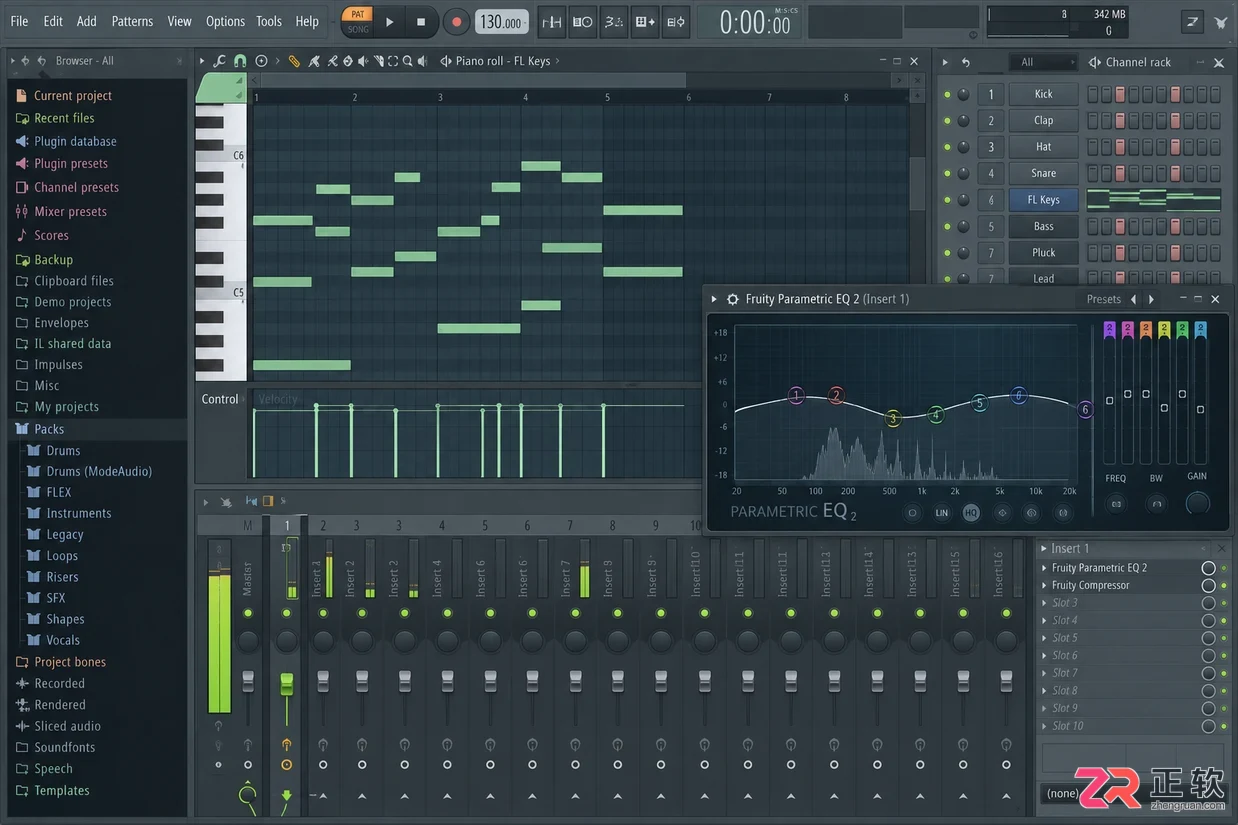Screen dimensions: 1238x825
Task: Click the LIN button in Parametric EQ
Action: pos(941,513)
